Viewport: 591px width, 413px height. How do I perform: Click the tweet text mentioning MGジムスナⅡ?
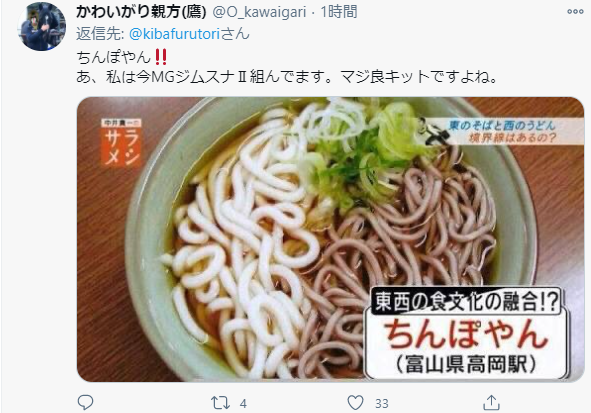[286, 77]
